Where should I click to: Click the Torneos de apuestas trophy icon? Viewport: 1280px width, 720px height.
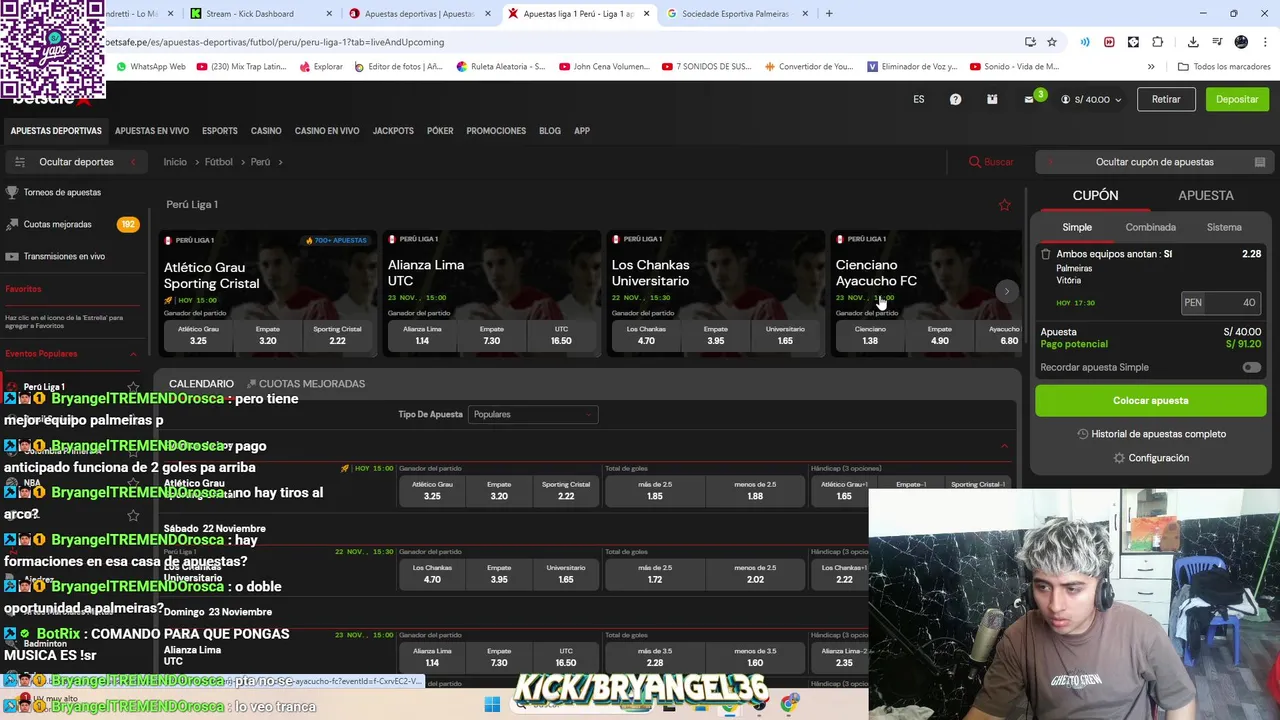pos(12,192)
